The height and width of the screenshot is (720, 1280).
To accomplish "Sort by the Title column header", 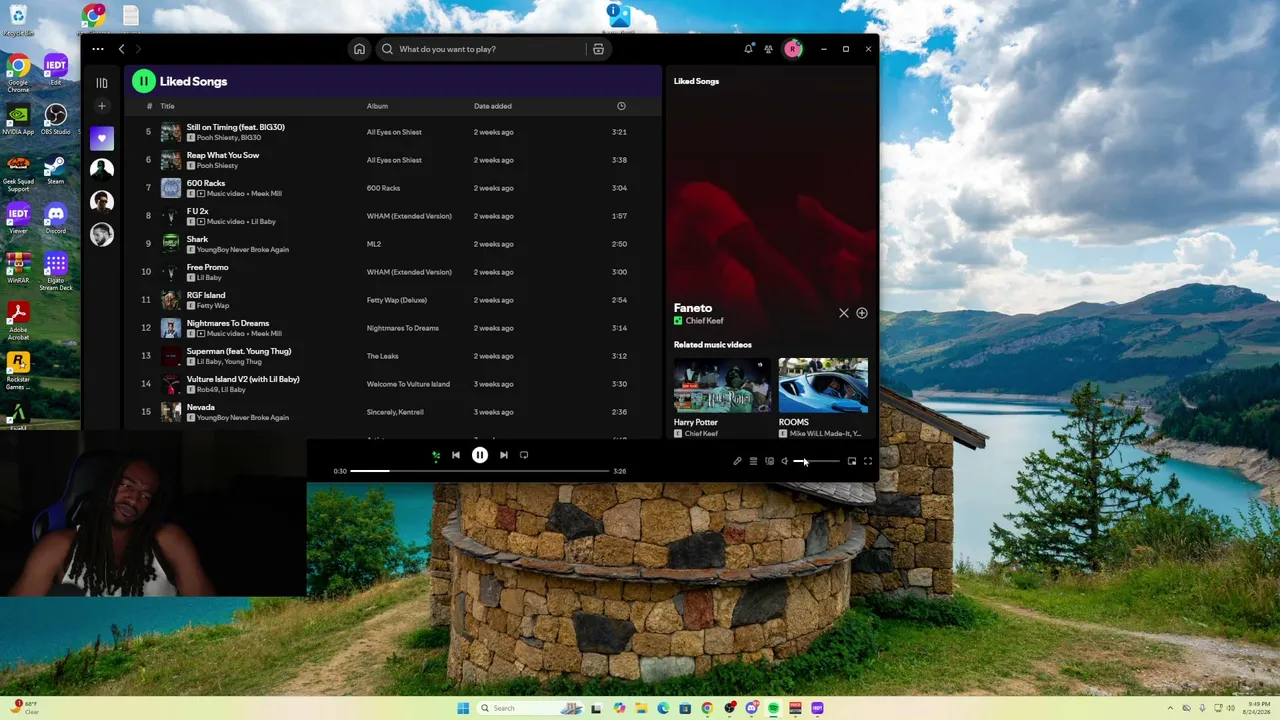I will 167,106.
